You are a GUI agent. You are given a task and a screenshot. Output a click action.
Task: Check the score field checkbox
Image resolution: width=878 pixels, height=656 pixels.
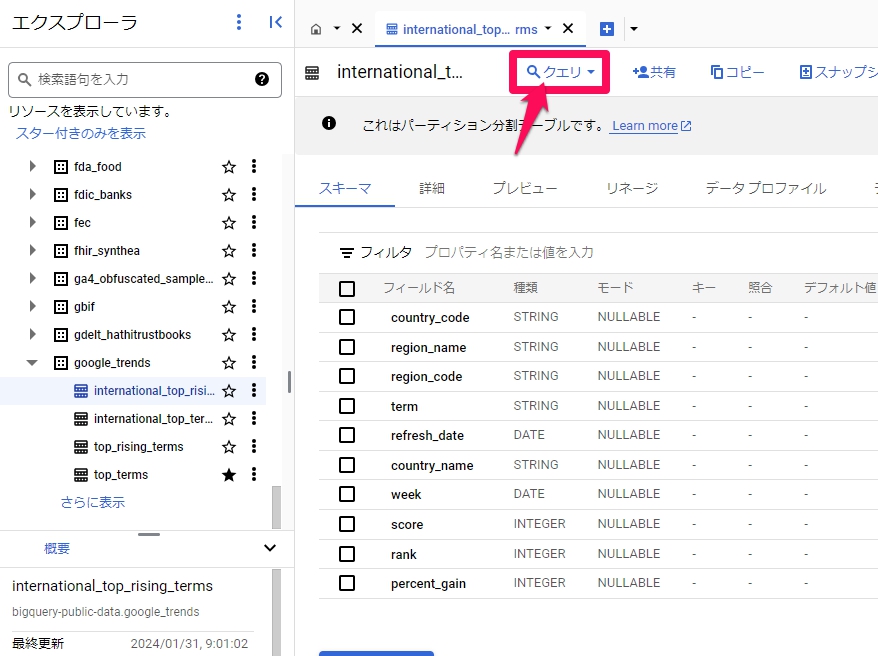(347, 524)
